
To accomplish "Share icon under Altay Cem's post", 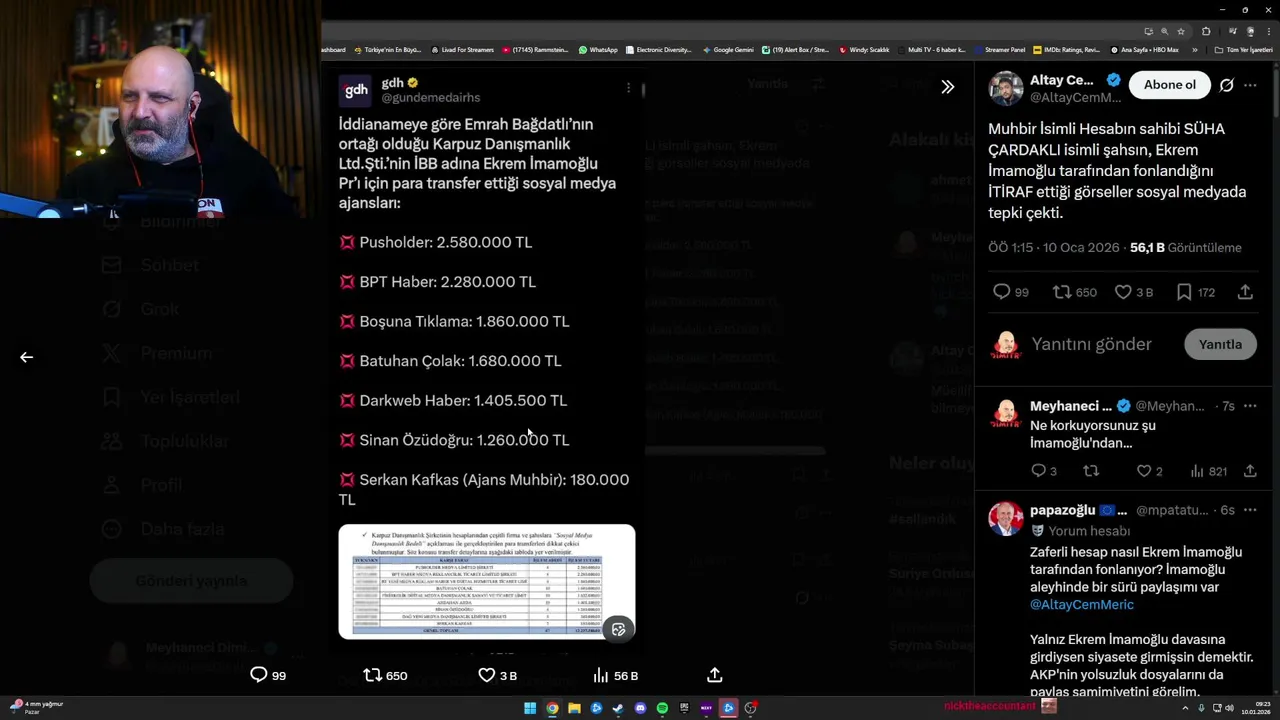I will [x=1245, y=292].
